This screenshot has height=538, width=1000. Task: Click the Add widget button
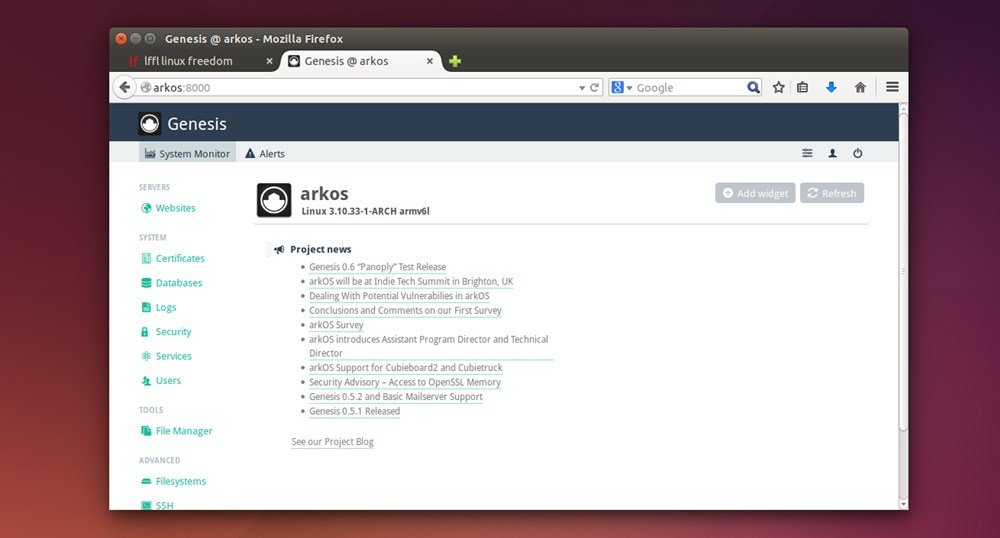tap(755, 193)
